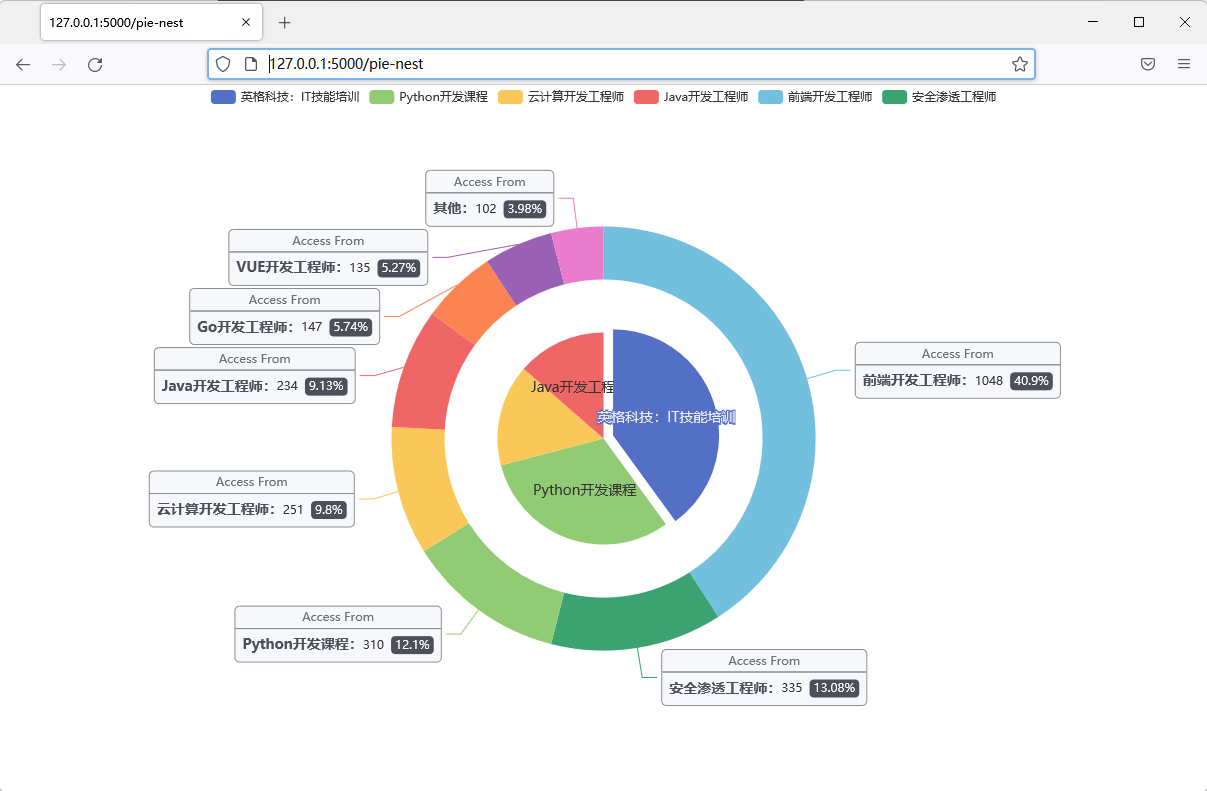
Task: Click the 前端开发工程师 legend color swatch
Action: coord(770,97)
